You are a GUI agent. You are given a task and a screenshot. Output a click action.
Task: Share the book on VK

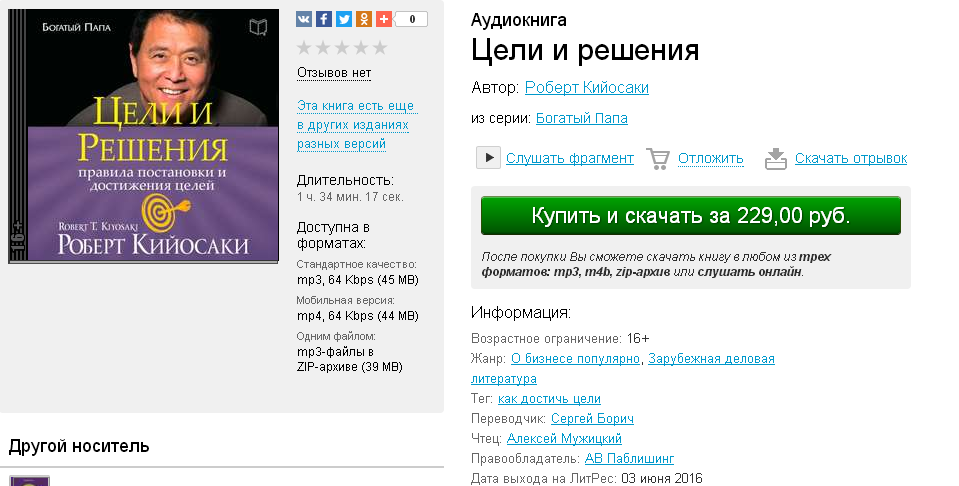coord(304,19)
